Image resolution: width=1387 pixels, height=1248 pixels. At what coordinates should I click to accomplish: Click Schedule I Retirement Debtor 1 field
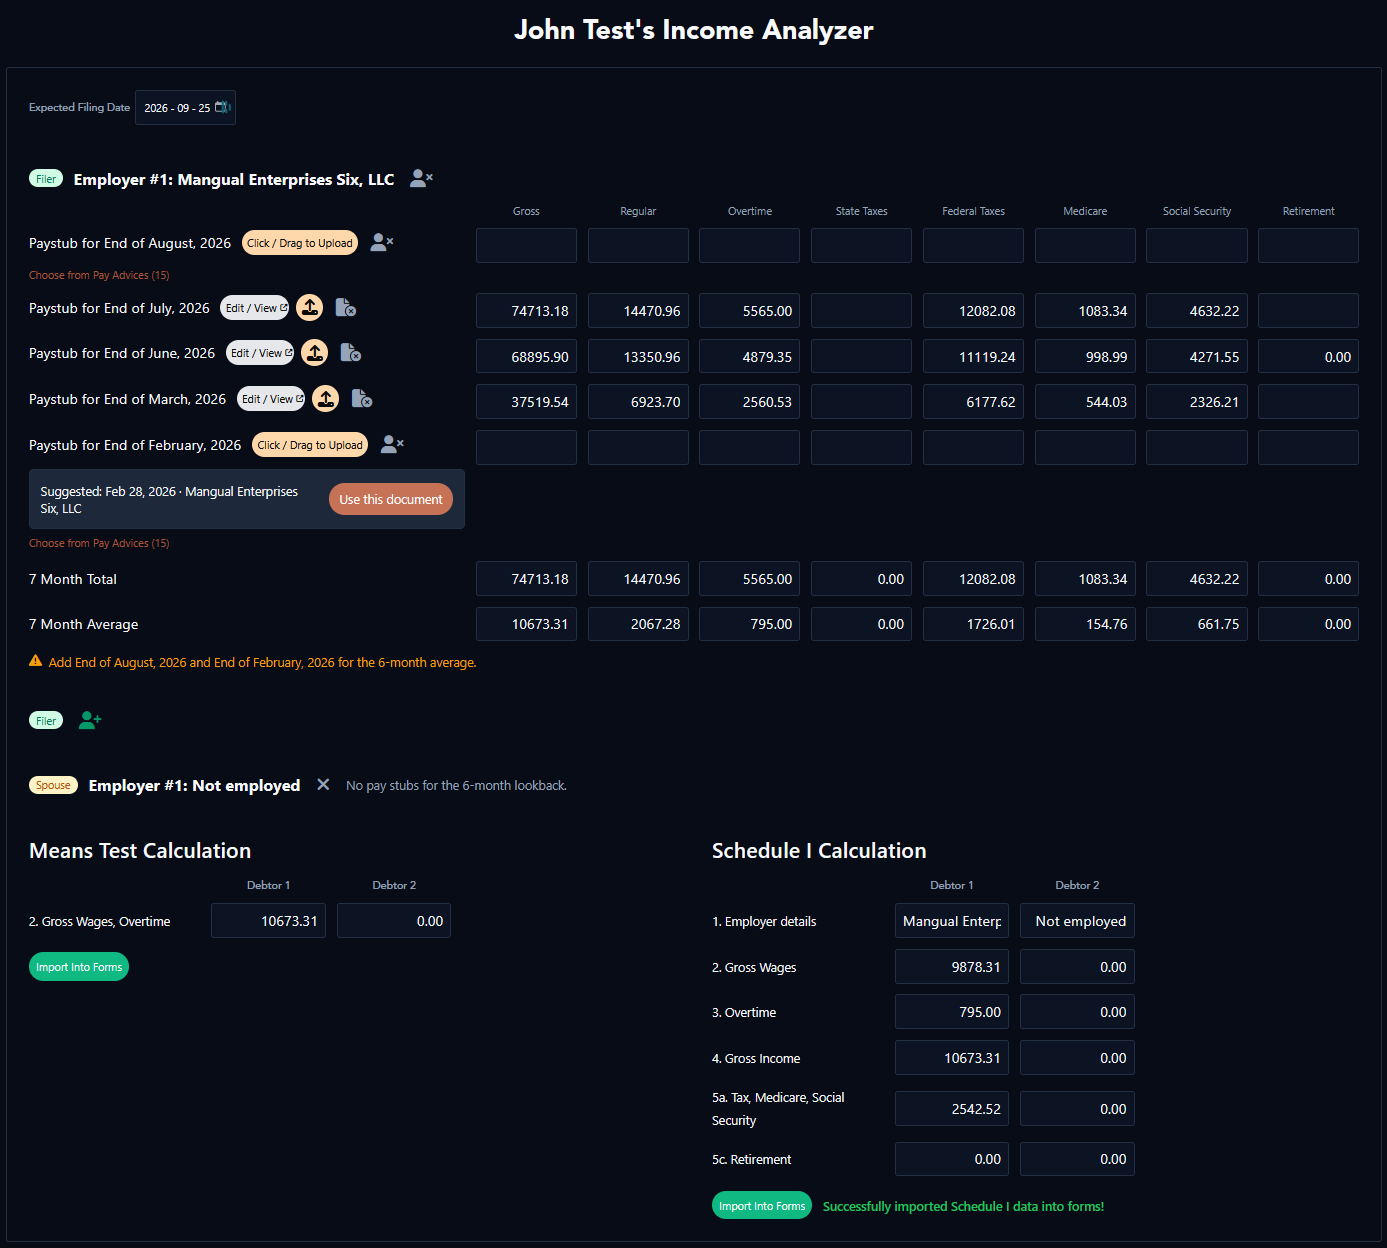pyautogui.click(x=952, y=1159)
